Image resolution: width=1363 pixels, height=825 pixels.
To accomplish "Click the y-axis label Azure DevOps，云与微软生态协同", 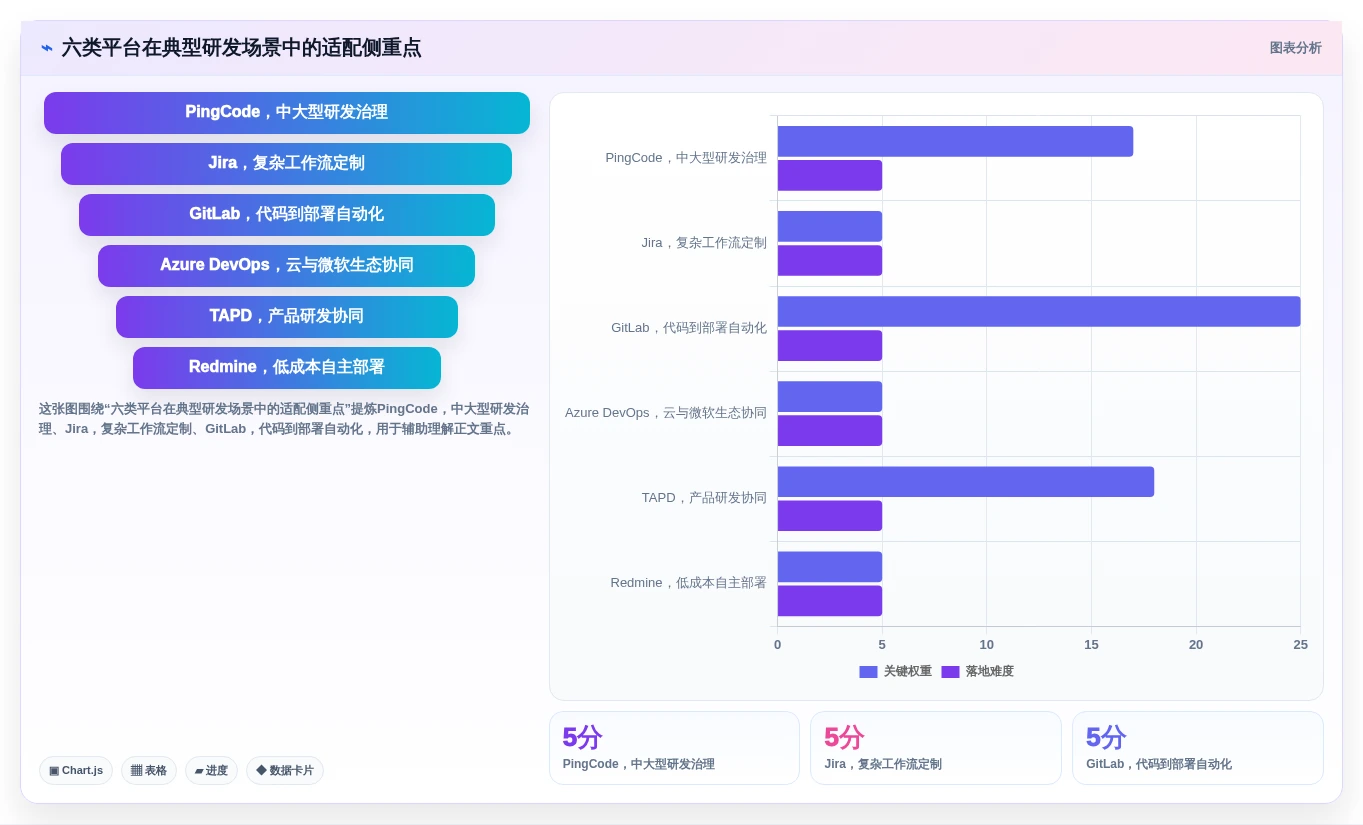I will coord(666,413).
